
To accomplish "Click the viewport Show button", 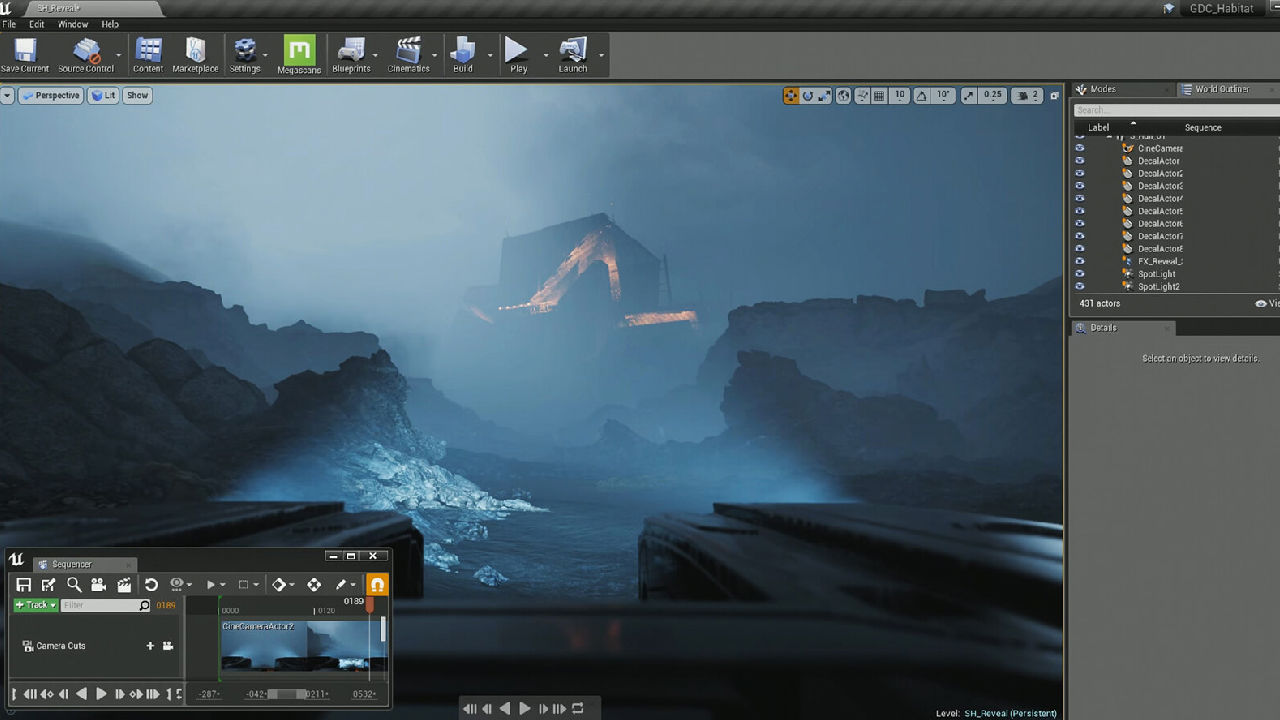I will (x=137, y=96).
